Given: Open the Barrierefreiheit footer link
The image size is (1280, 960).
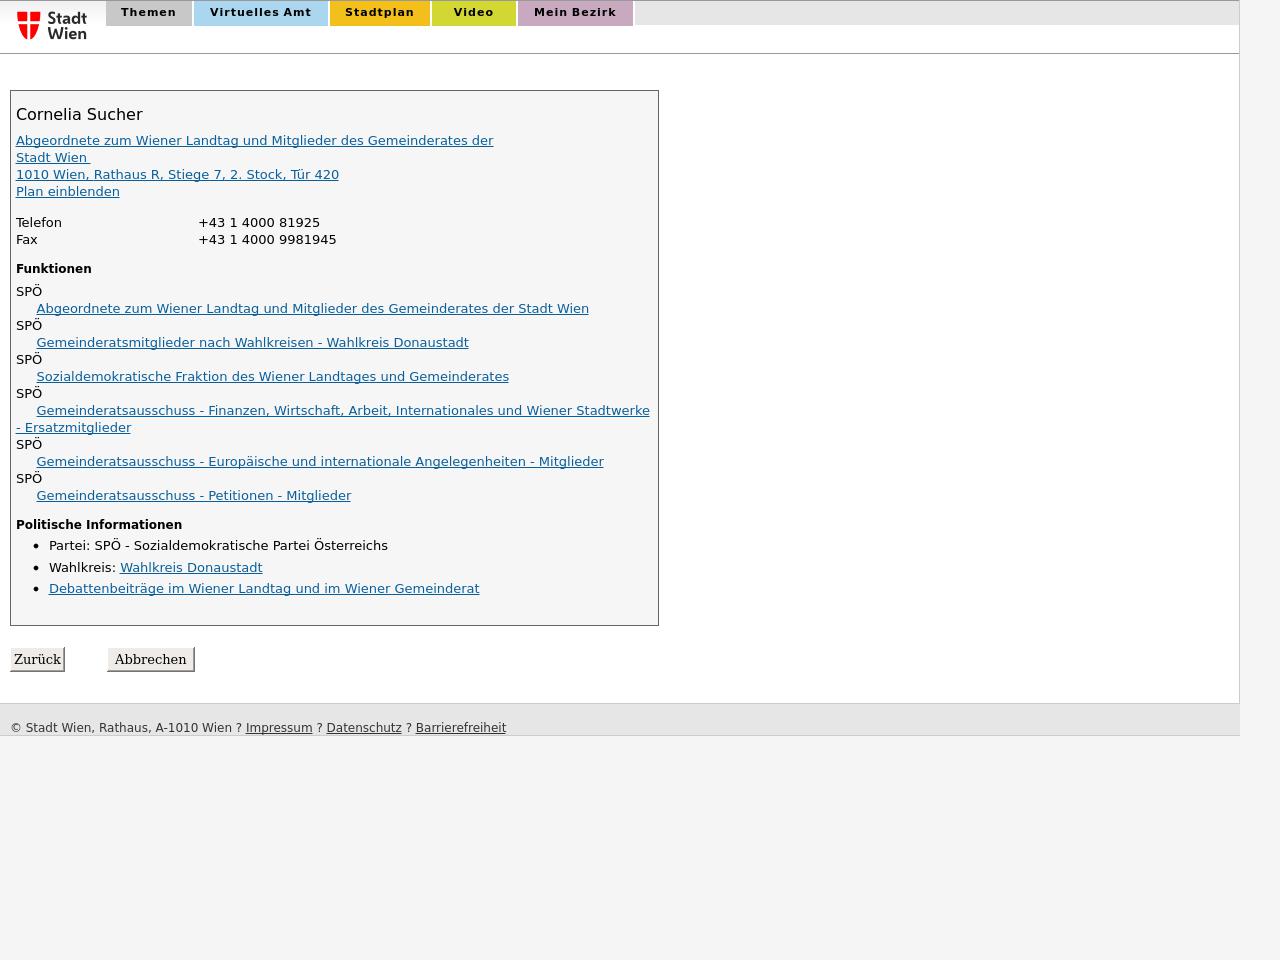Looking at the screenshot, I should pos(460,728).
